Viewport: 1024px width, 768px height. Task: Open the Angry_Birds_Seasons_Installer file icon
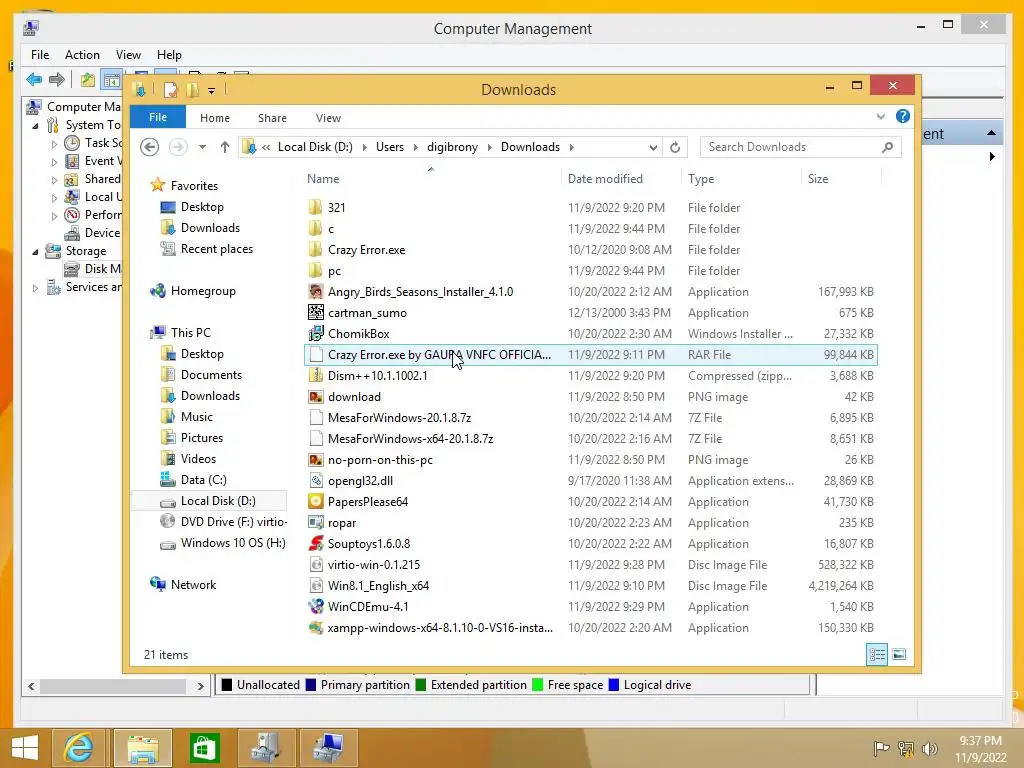pyautogui.click(x=316, y=292)
